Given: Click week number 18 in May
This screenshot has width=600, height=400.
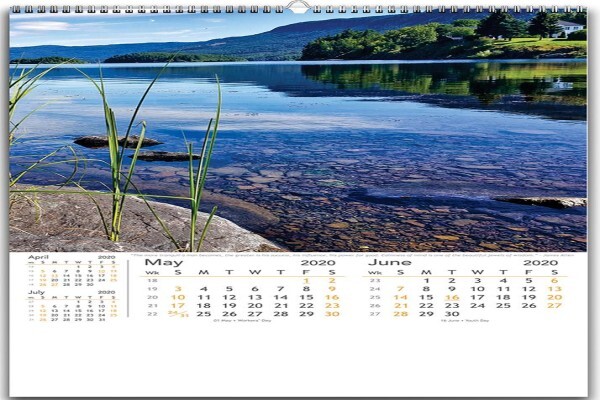Looking at the screenshot, I should point(152,281).
